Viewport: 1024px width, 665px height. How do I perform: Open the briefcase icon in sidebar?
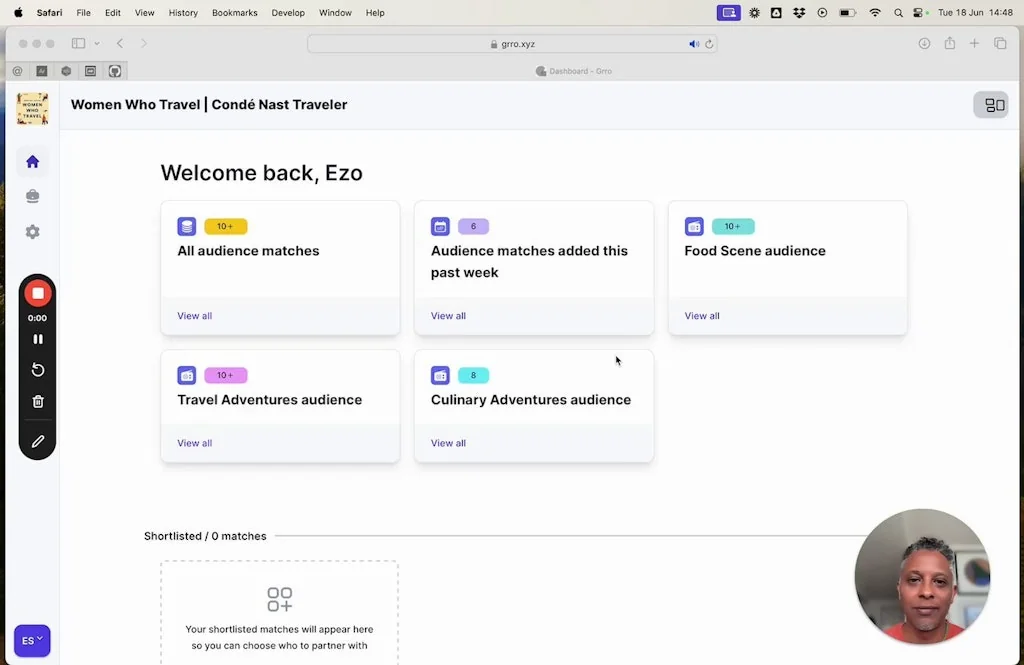point(32,196)
